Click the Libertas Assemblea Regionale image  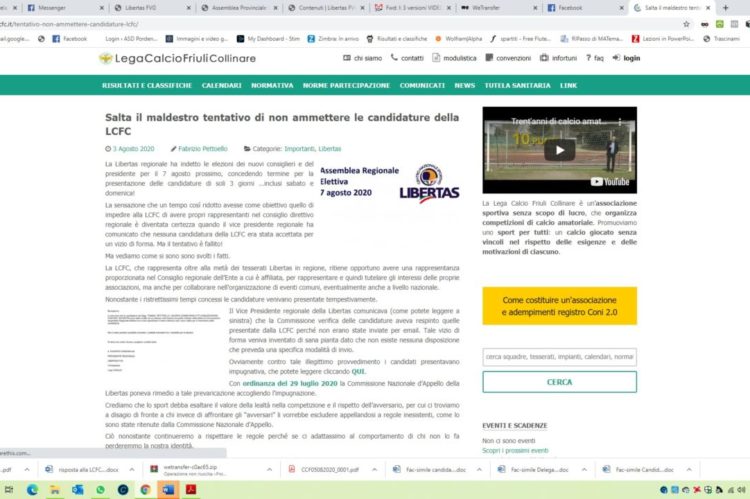pos(389,183)
